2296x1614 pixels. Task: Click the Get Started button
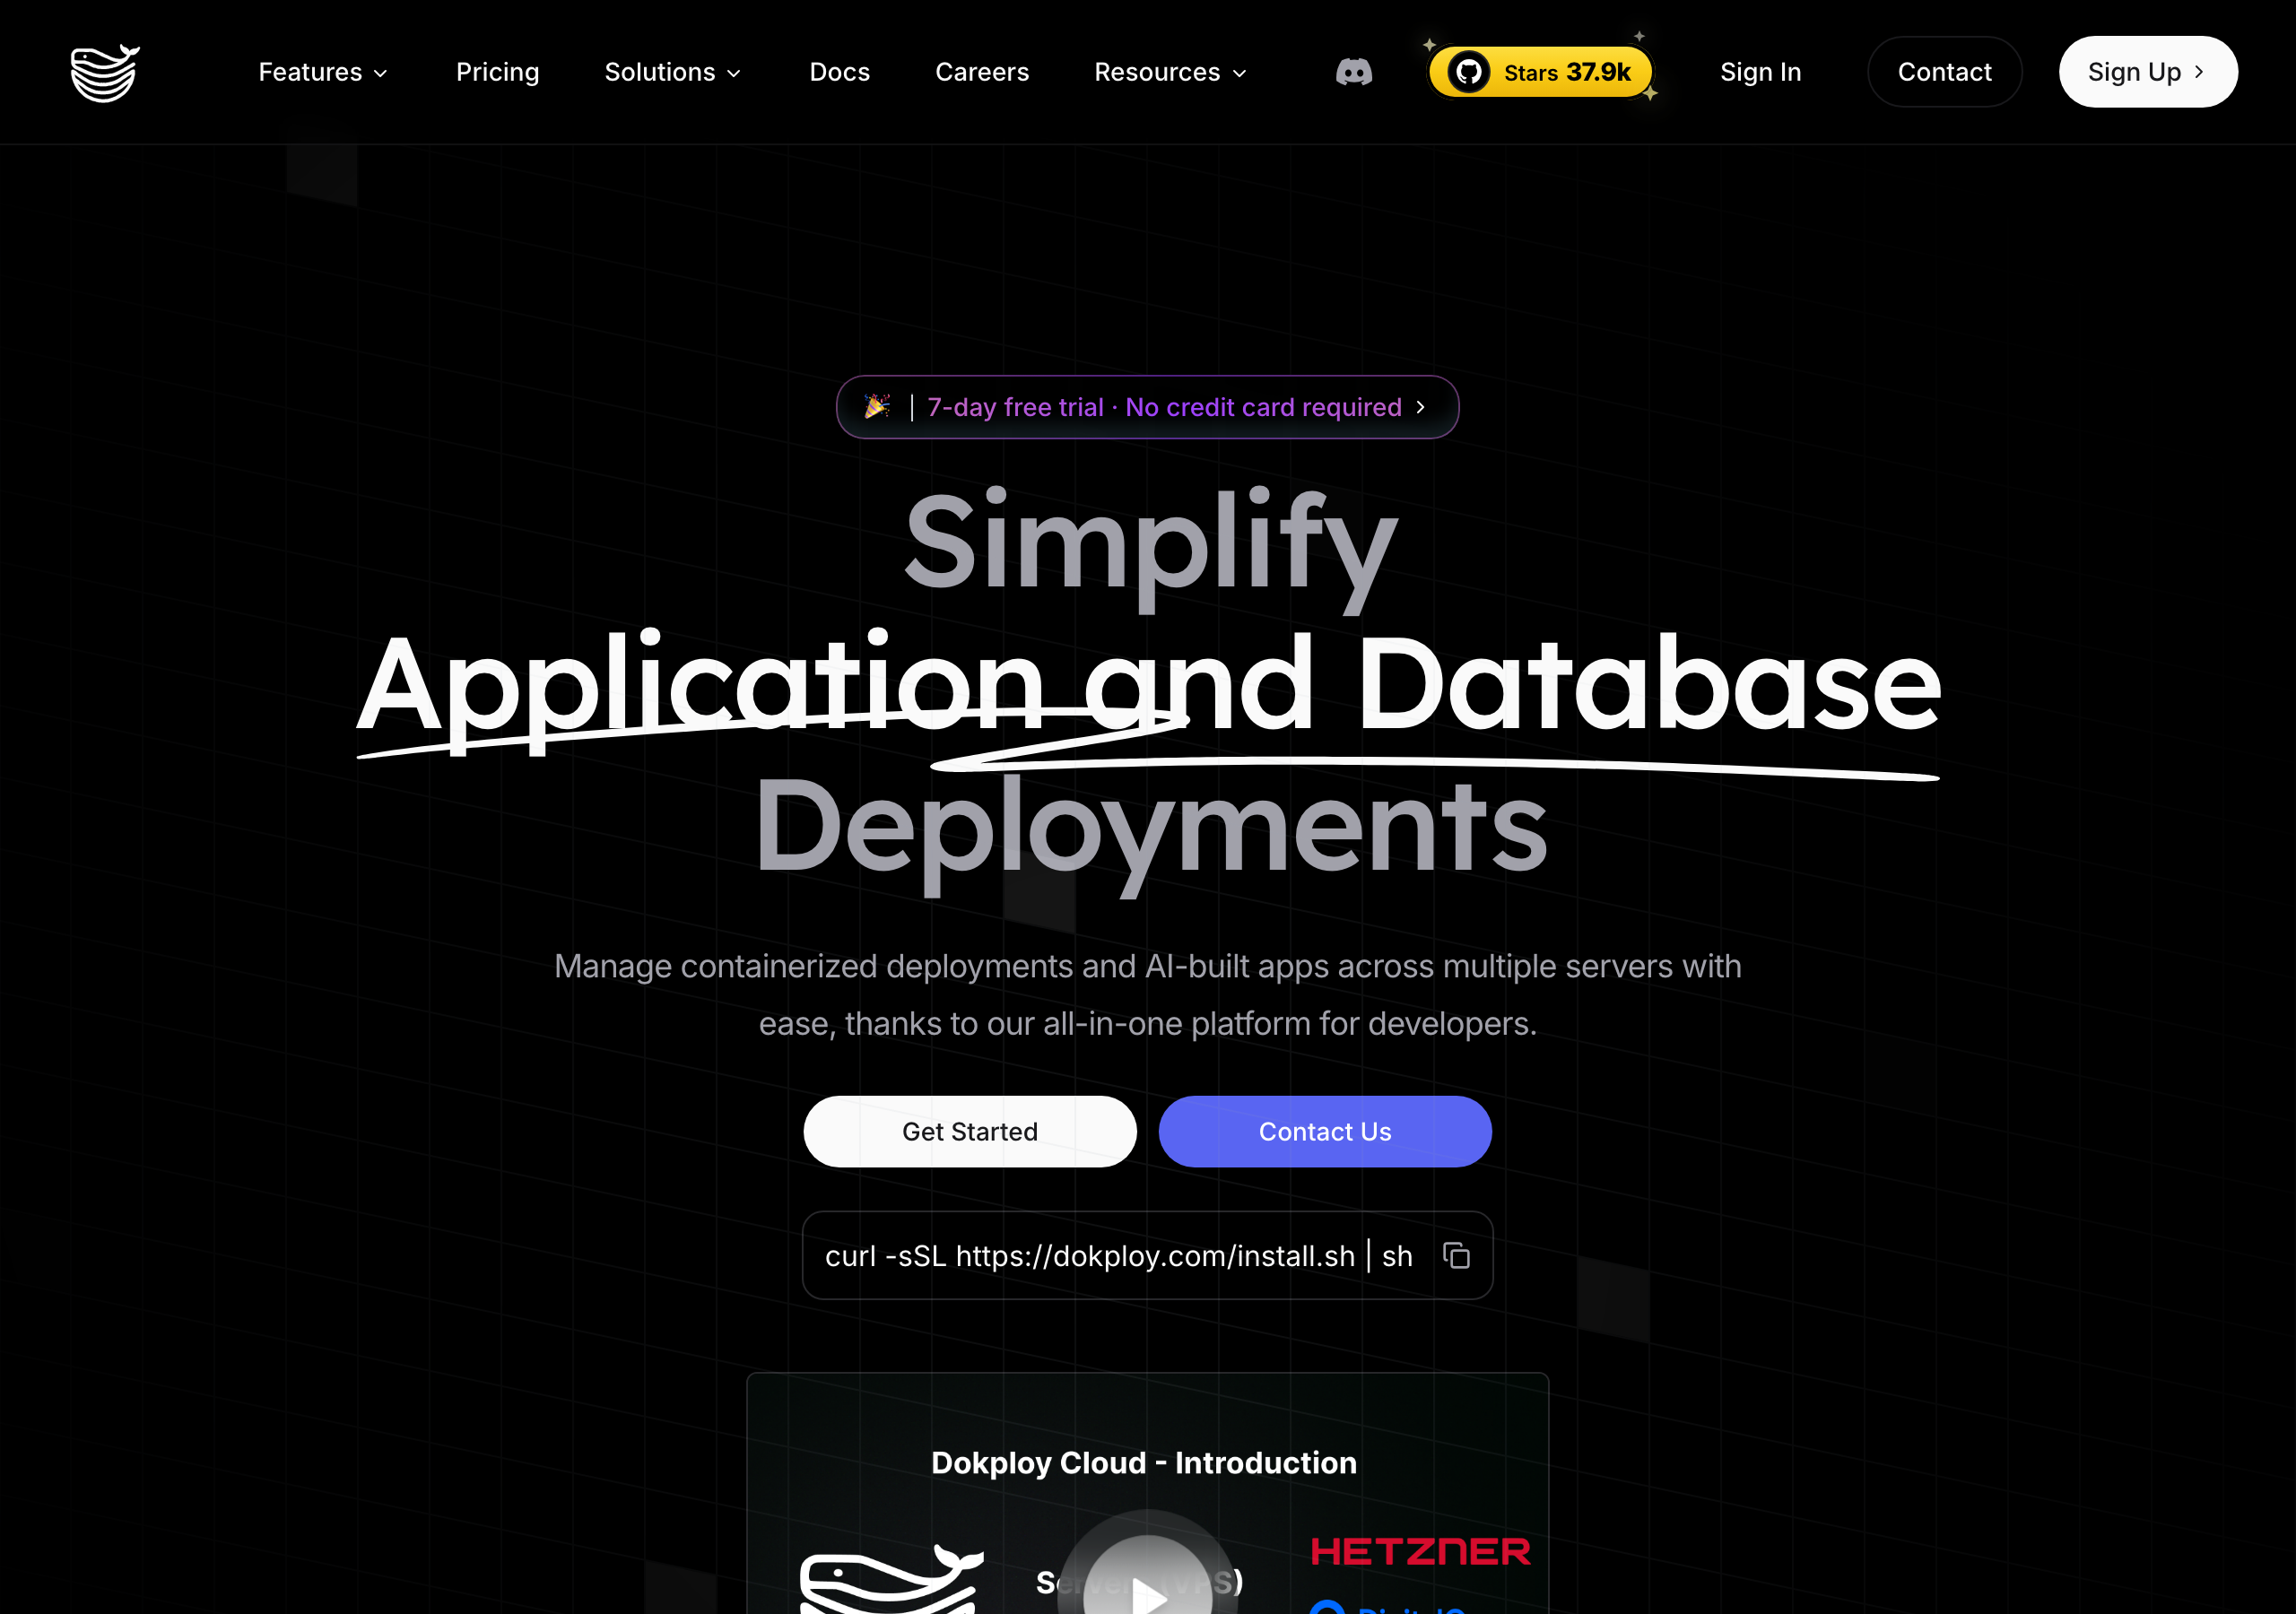point(969,1131)
